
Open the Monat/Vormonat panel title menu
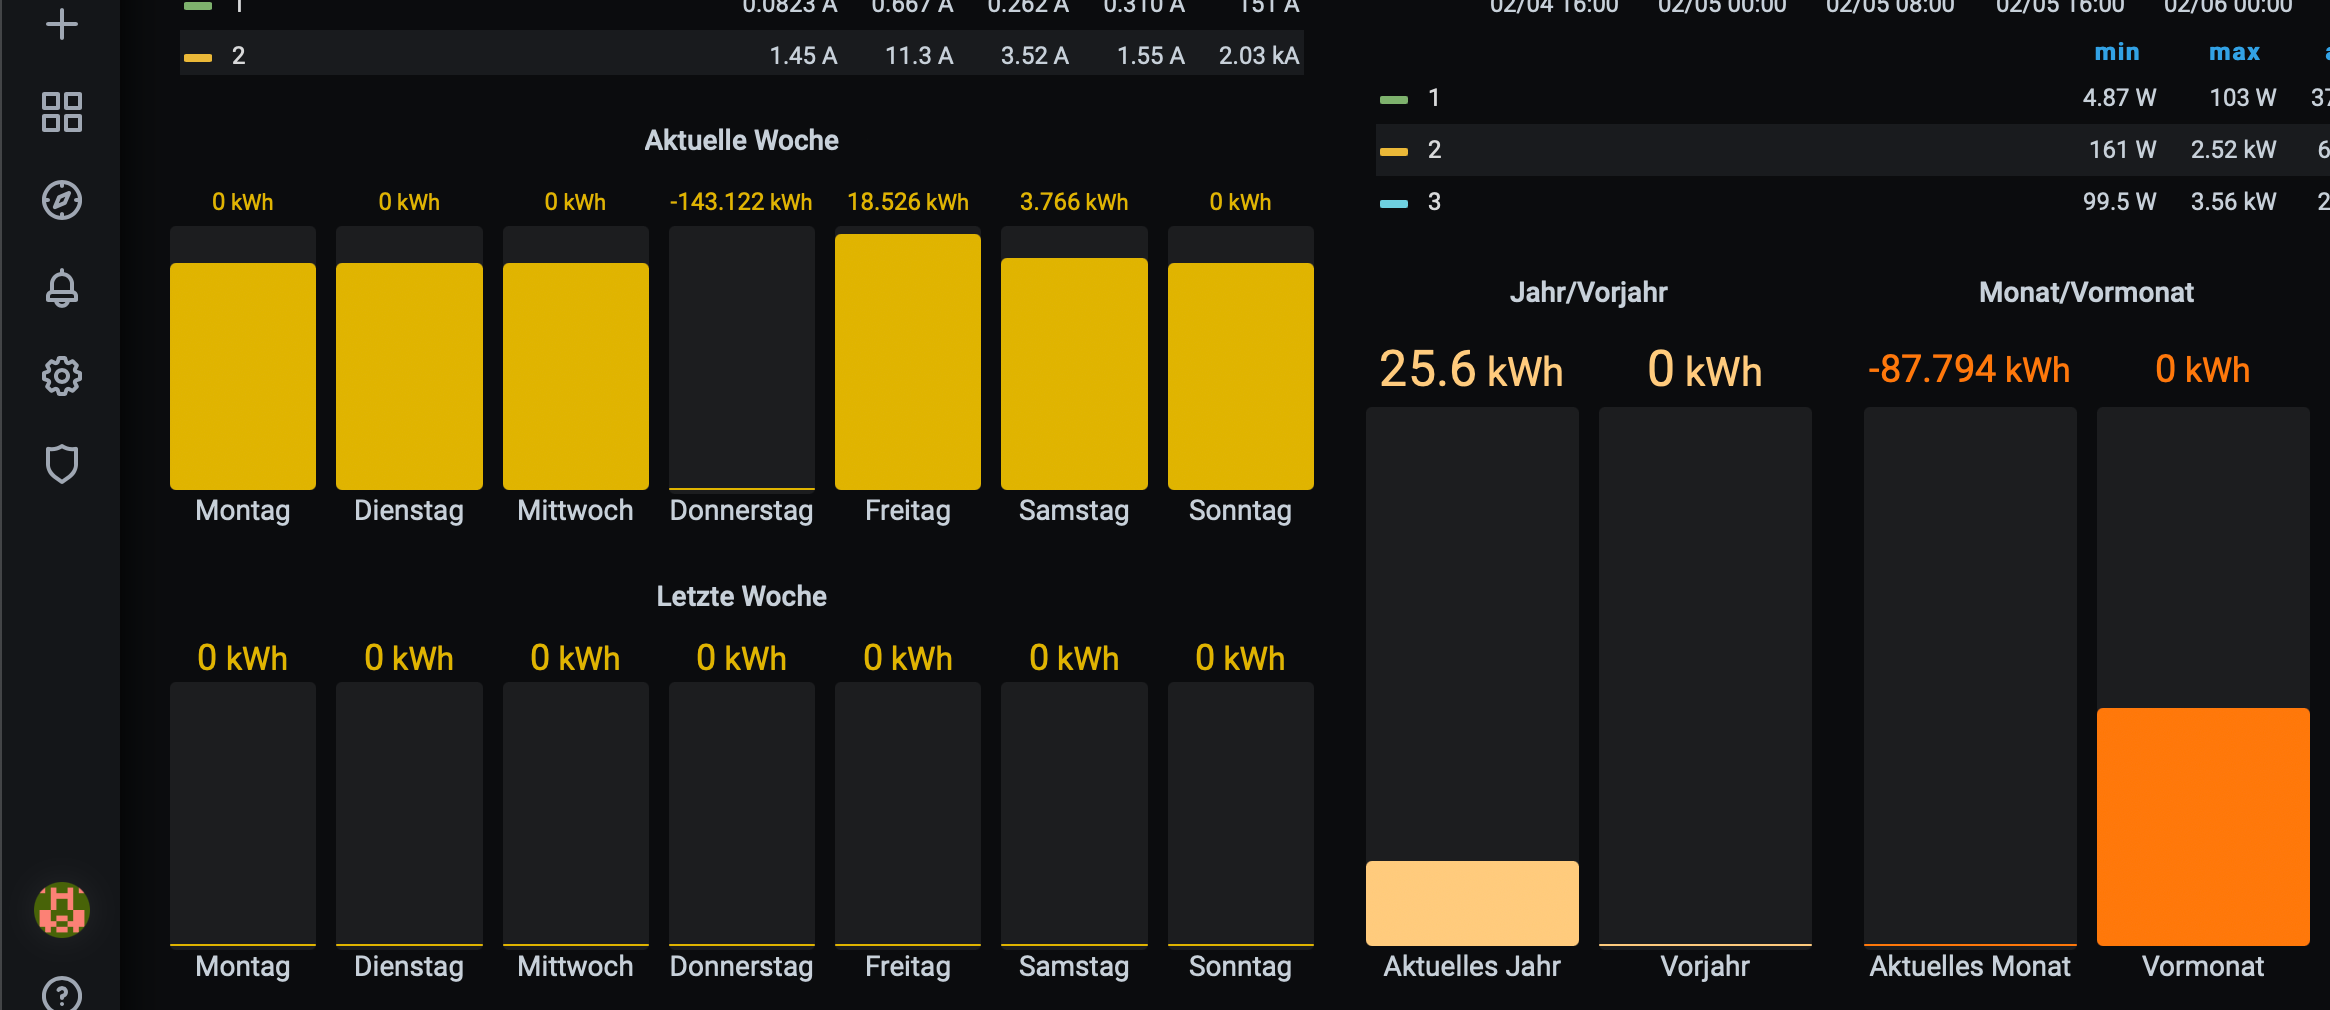coord(2086,292)
